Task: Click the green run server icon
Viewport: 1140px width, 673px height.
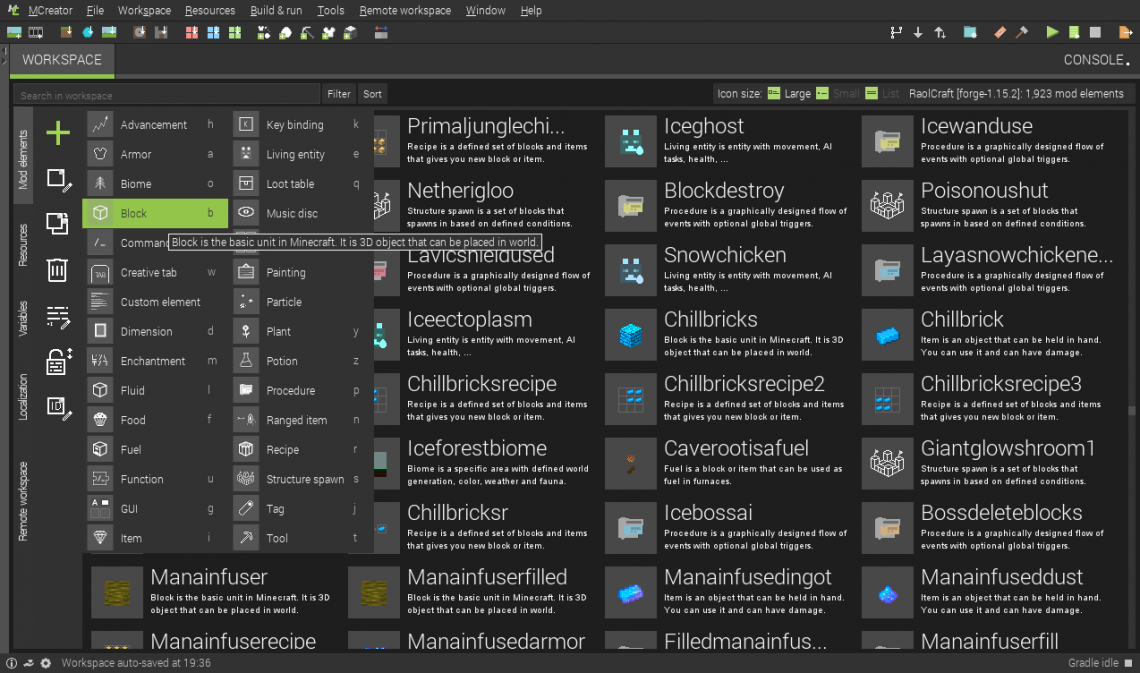Action: coord(1074,32)
